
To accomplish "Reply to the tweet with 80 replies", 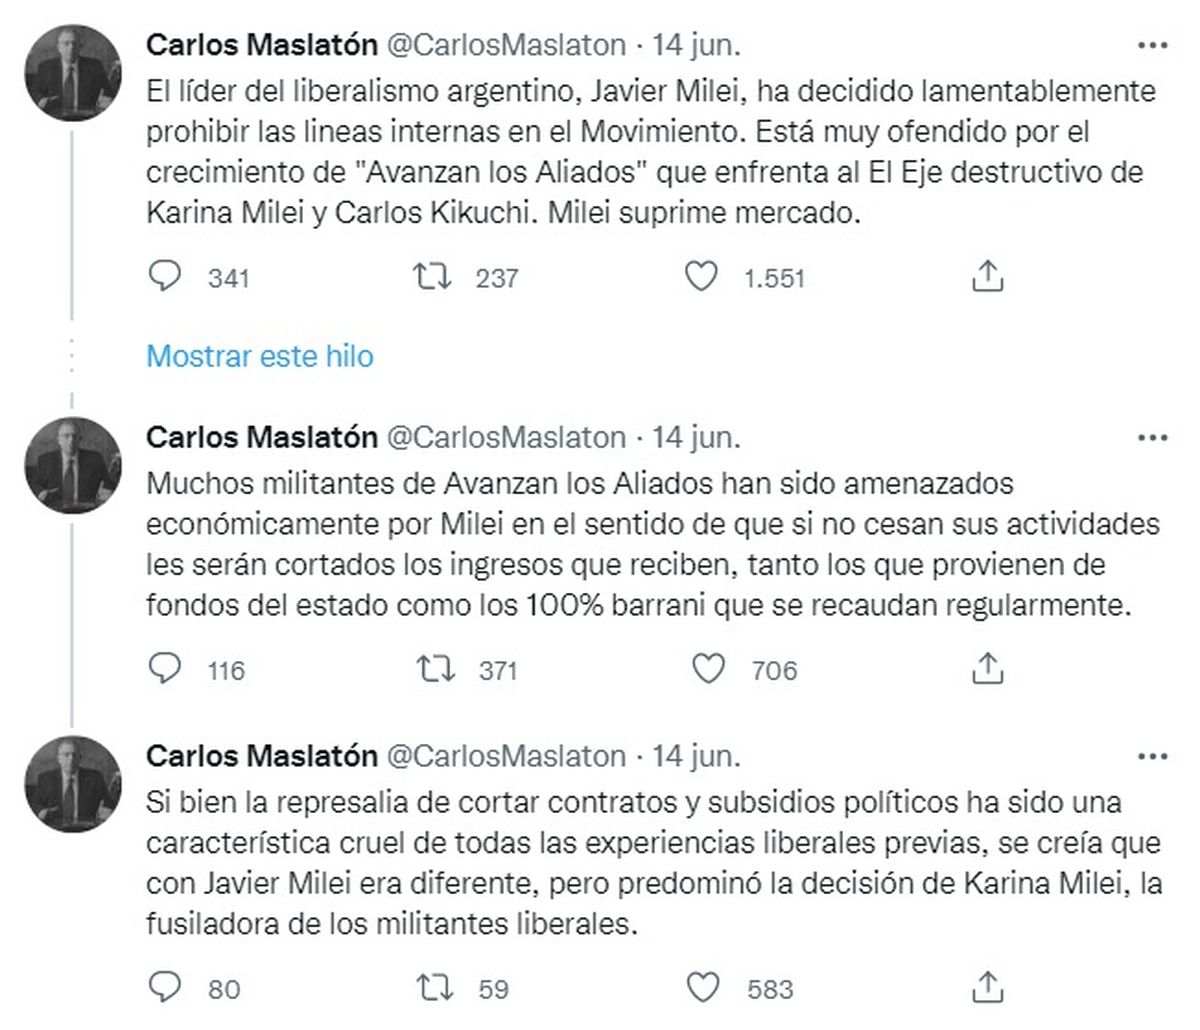I will 163,987.
